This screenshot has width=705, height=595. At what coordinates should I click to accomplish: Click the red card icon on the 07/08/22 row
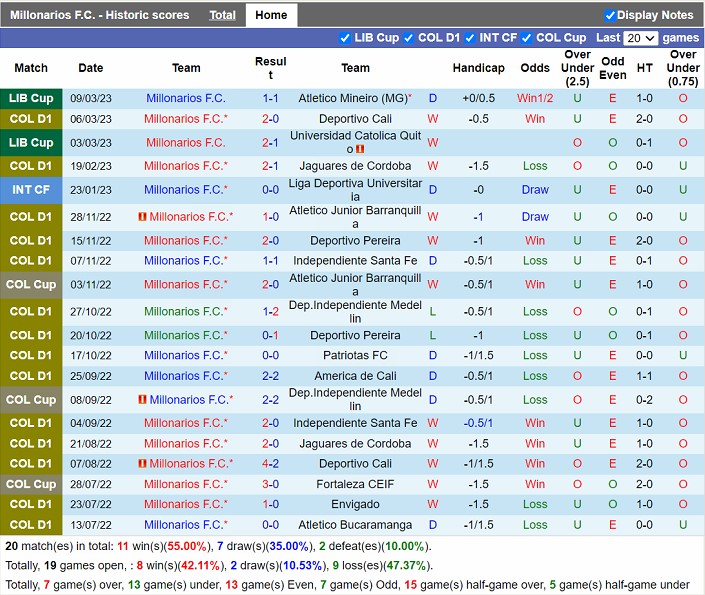point(142,464)
